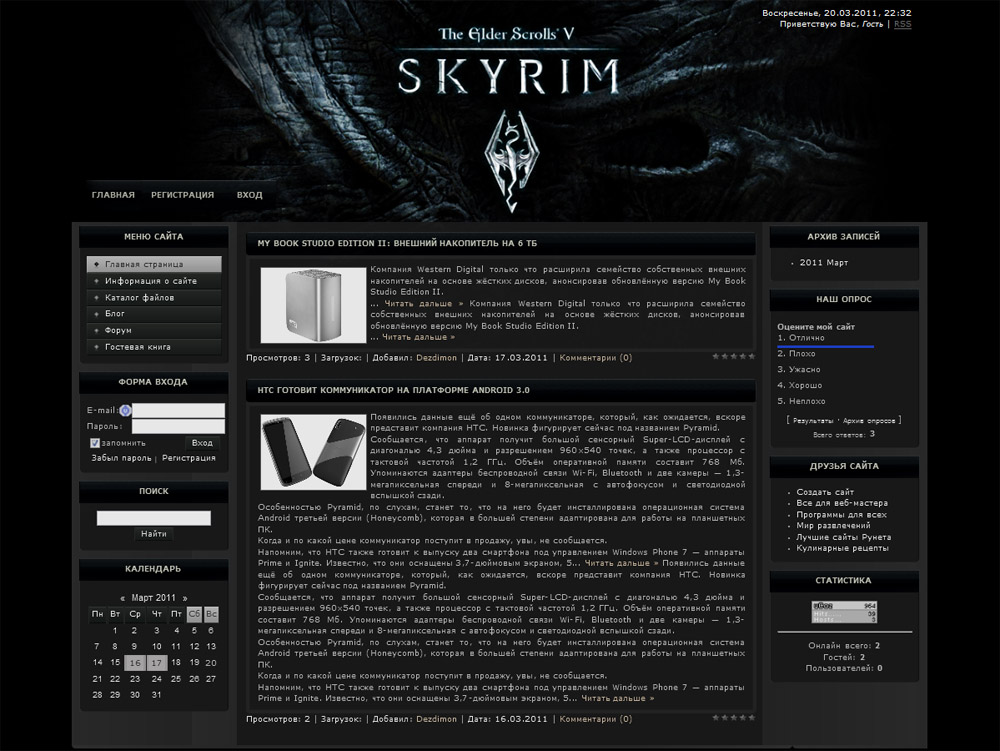
Task: Open 'Лучшие сайты Рунета' link
Action: click(x=844, y=537)
